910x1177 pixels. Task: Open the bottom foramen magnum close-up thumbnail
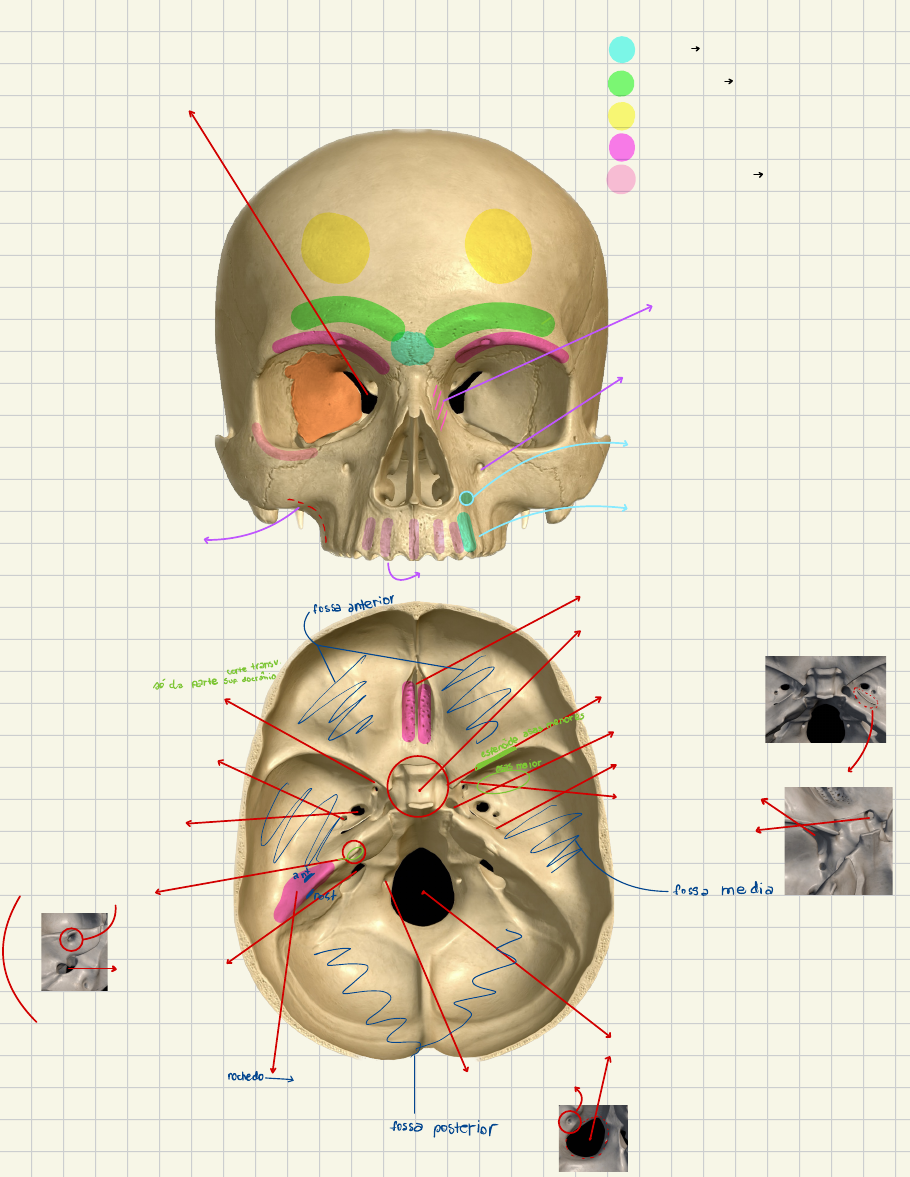click(x=593, y=1138)
